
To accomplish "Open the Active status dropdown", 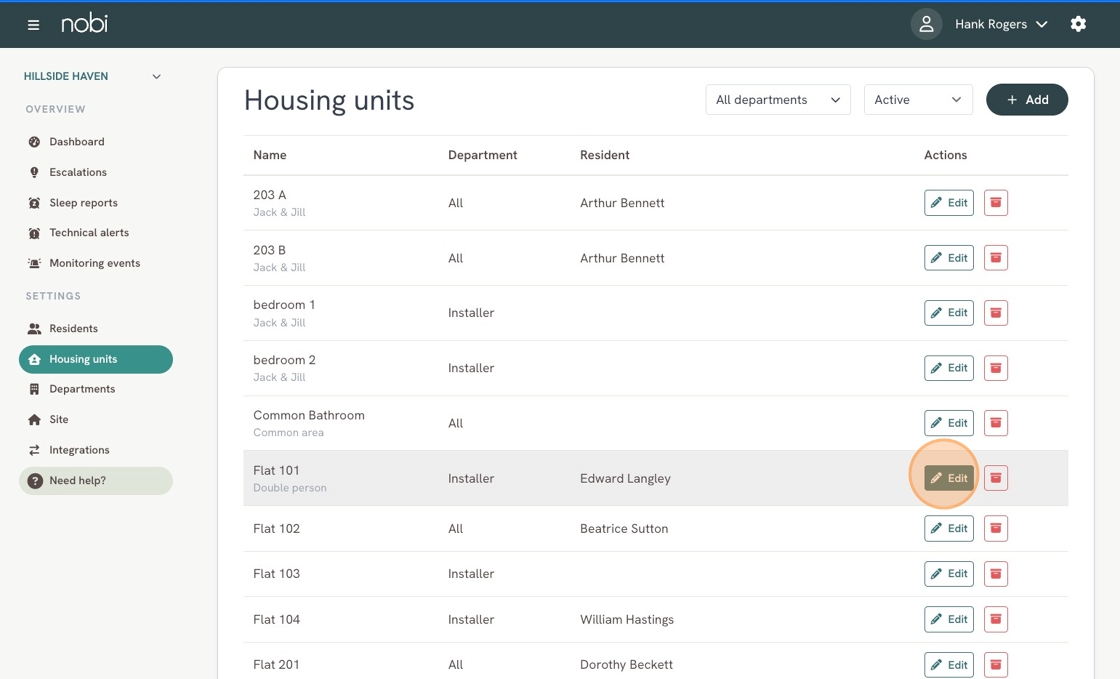I will [x=918, y=100].
